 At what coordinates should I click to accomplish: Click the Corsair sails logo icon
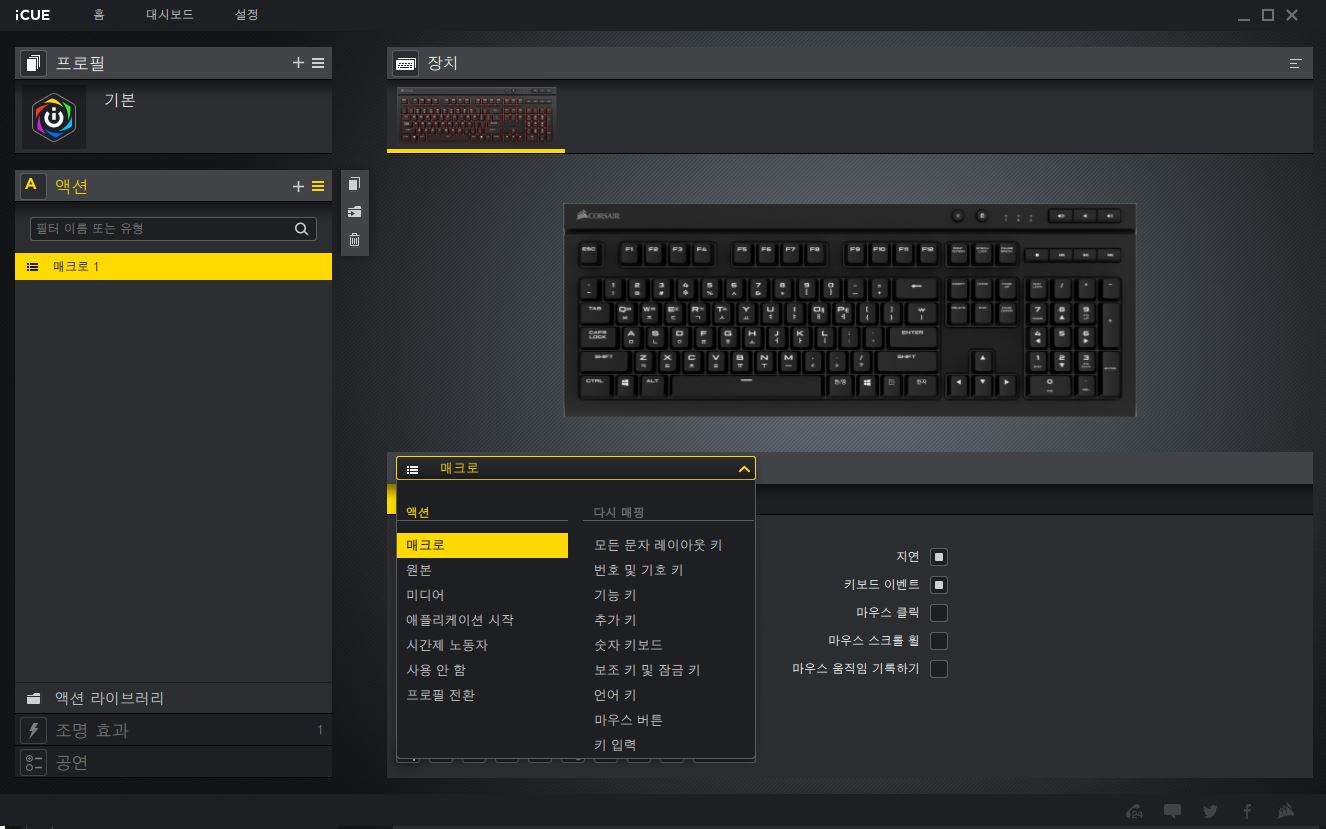pyautogui.click(x=1287, y=811)
